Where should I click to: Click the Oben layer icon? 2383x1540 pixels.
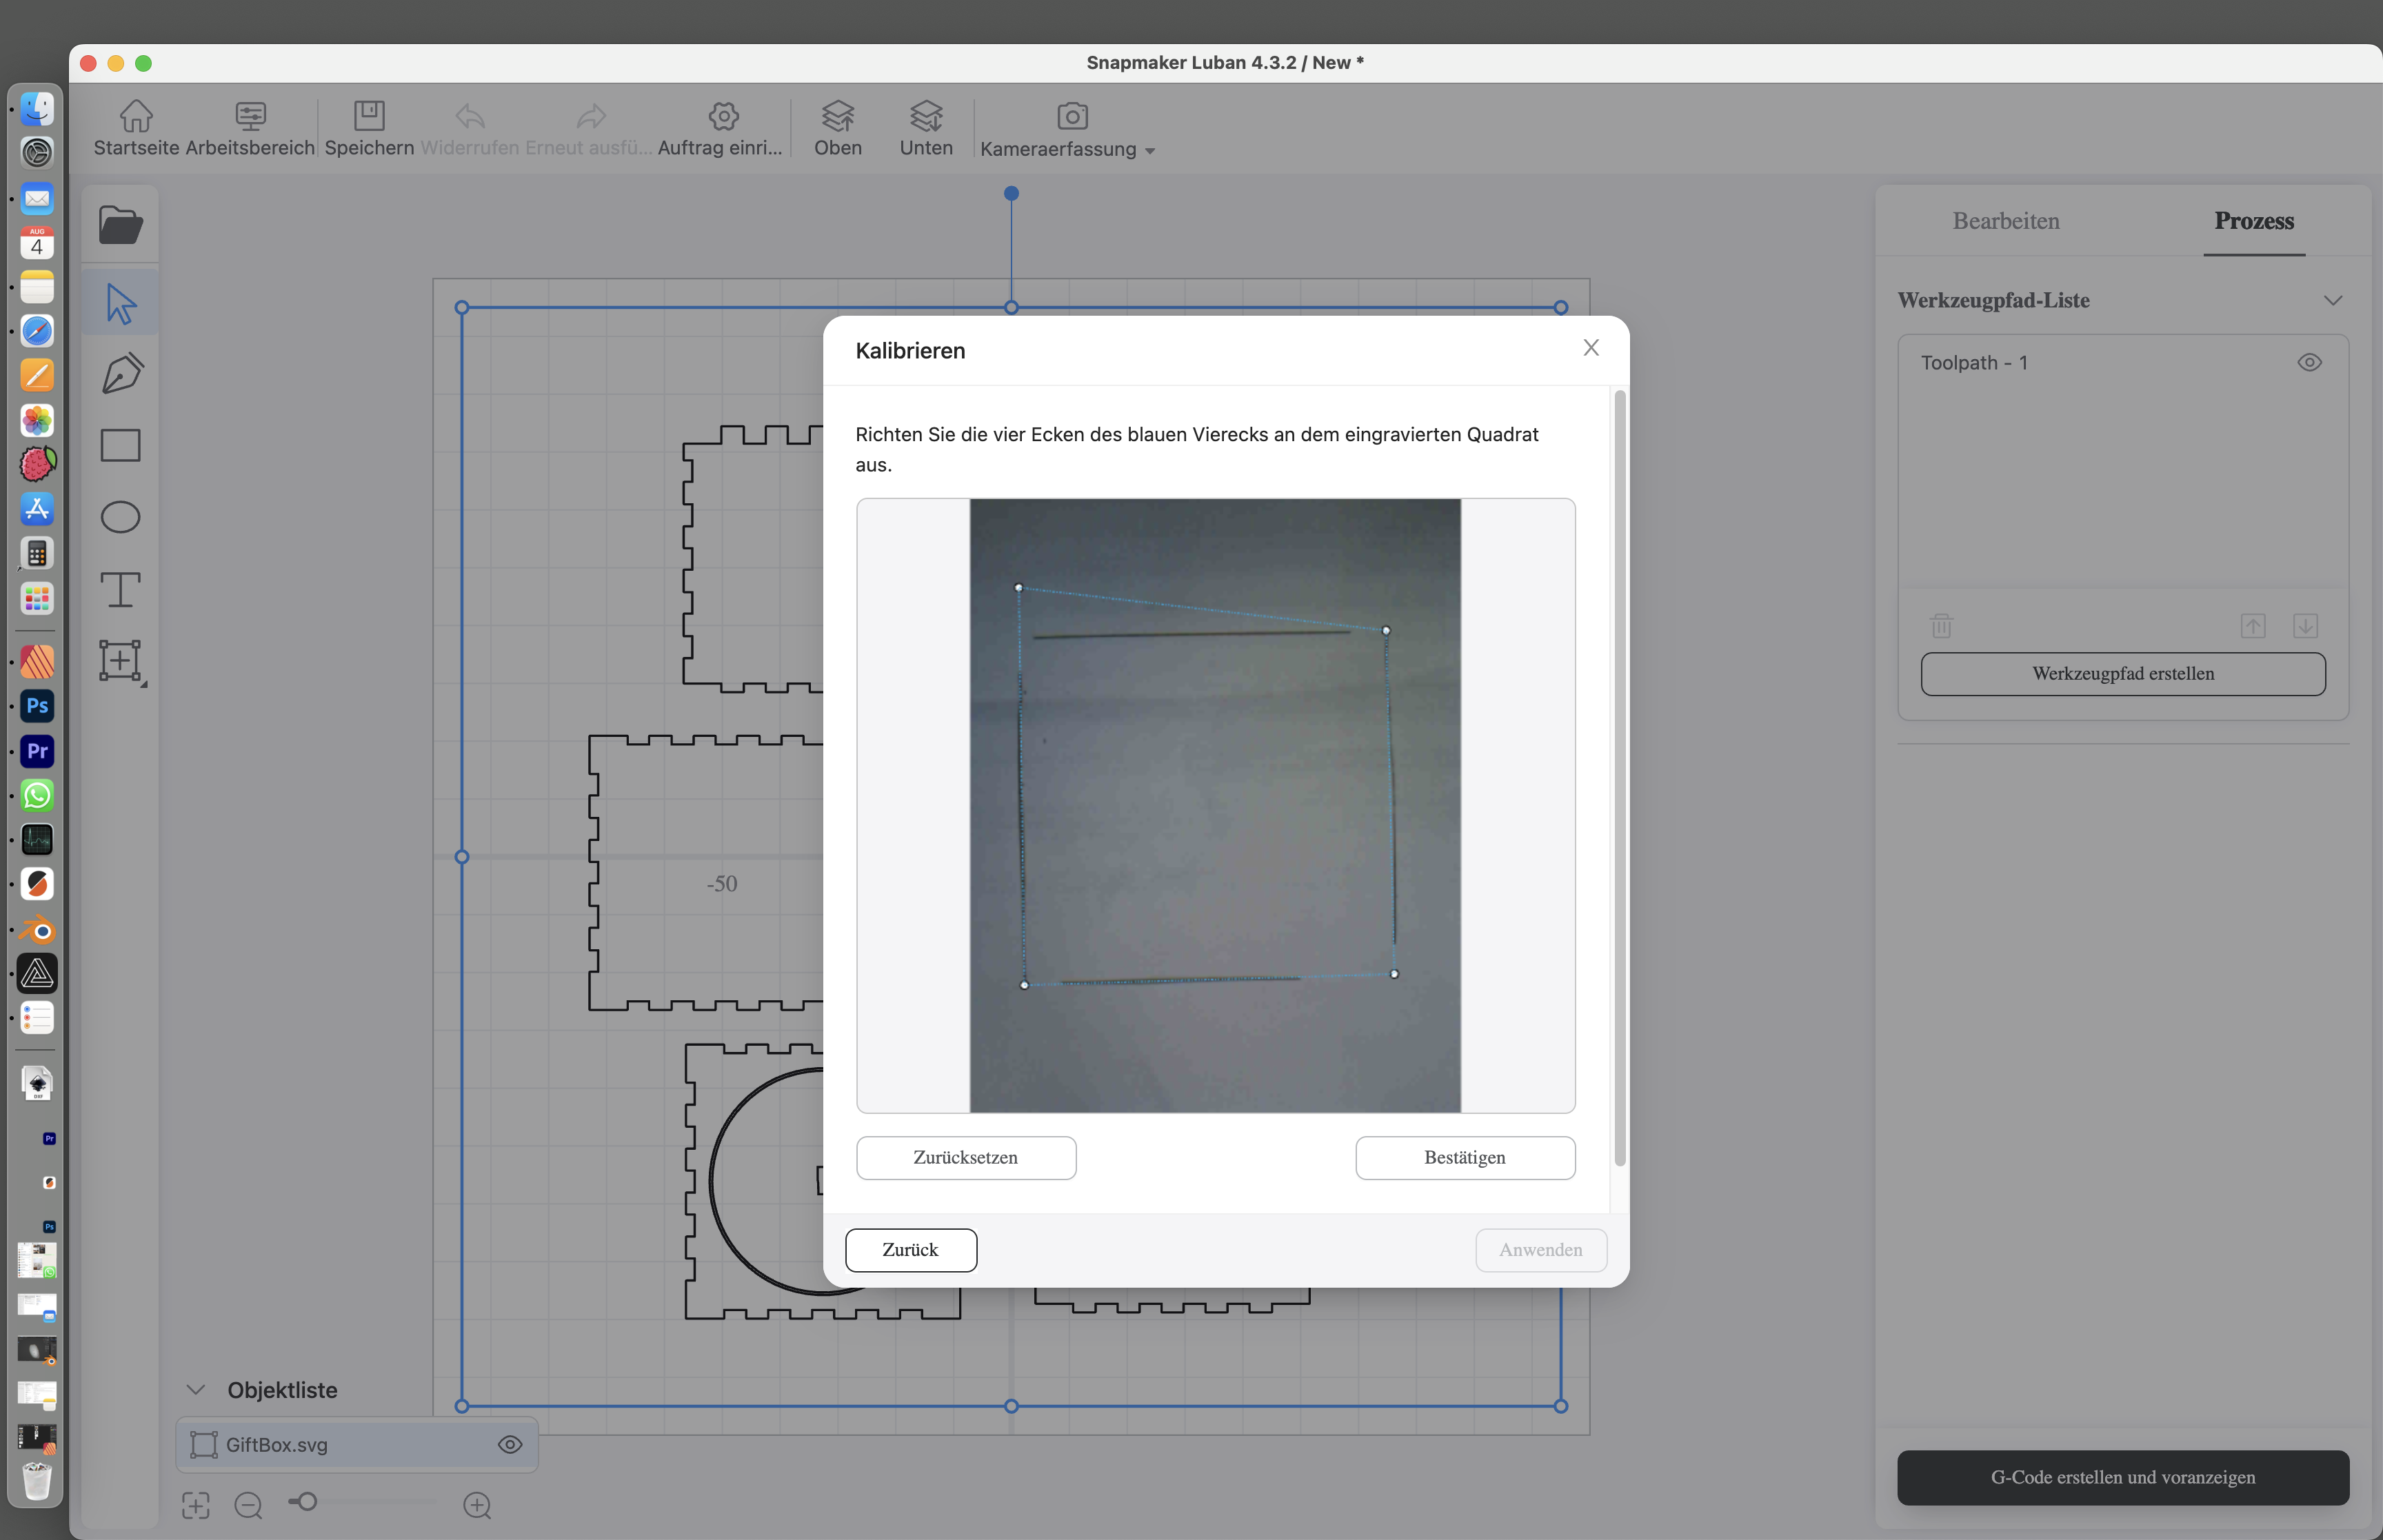pyautogui.click(x=837, y=116)
